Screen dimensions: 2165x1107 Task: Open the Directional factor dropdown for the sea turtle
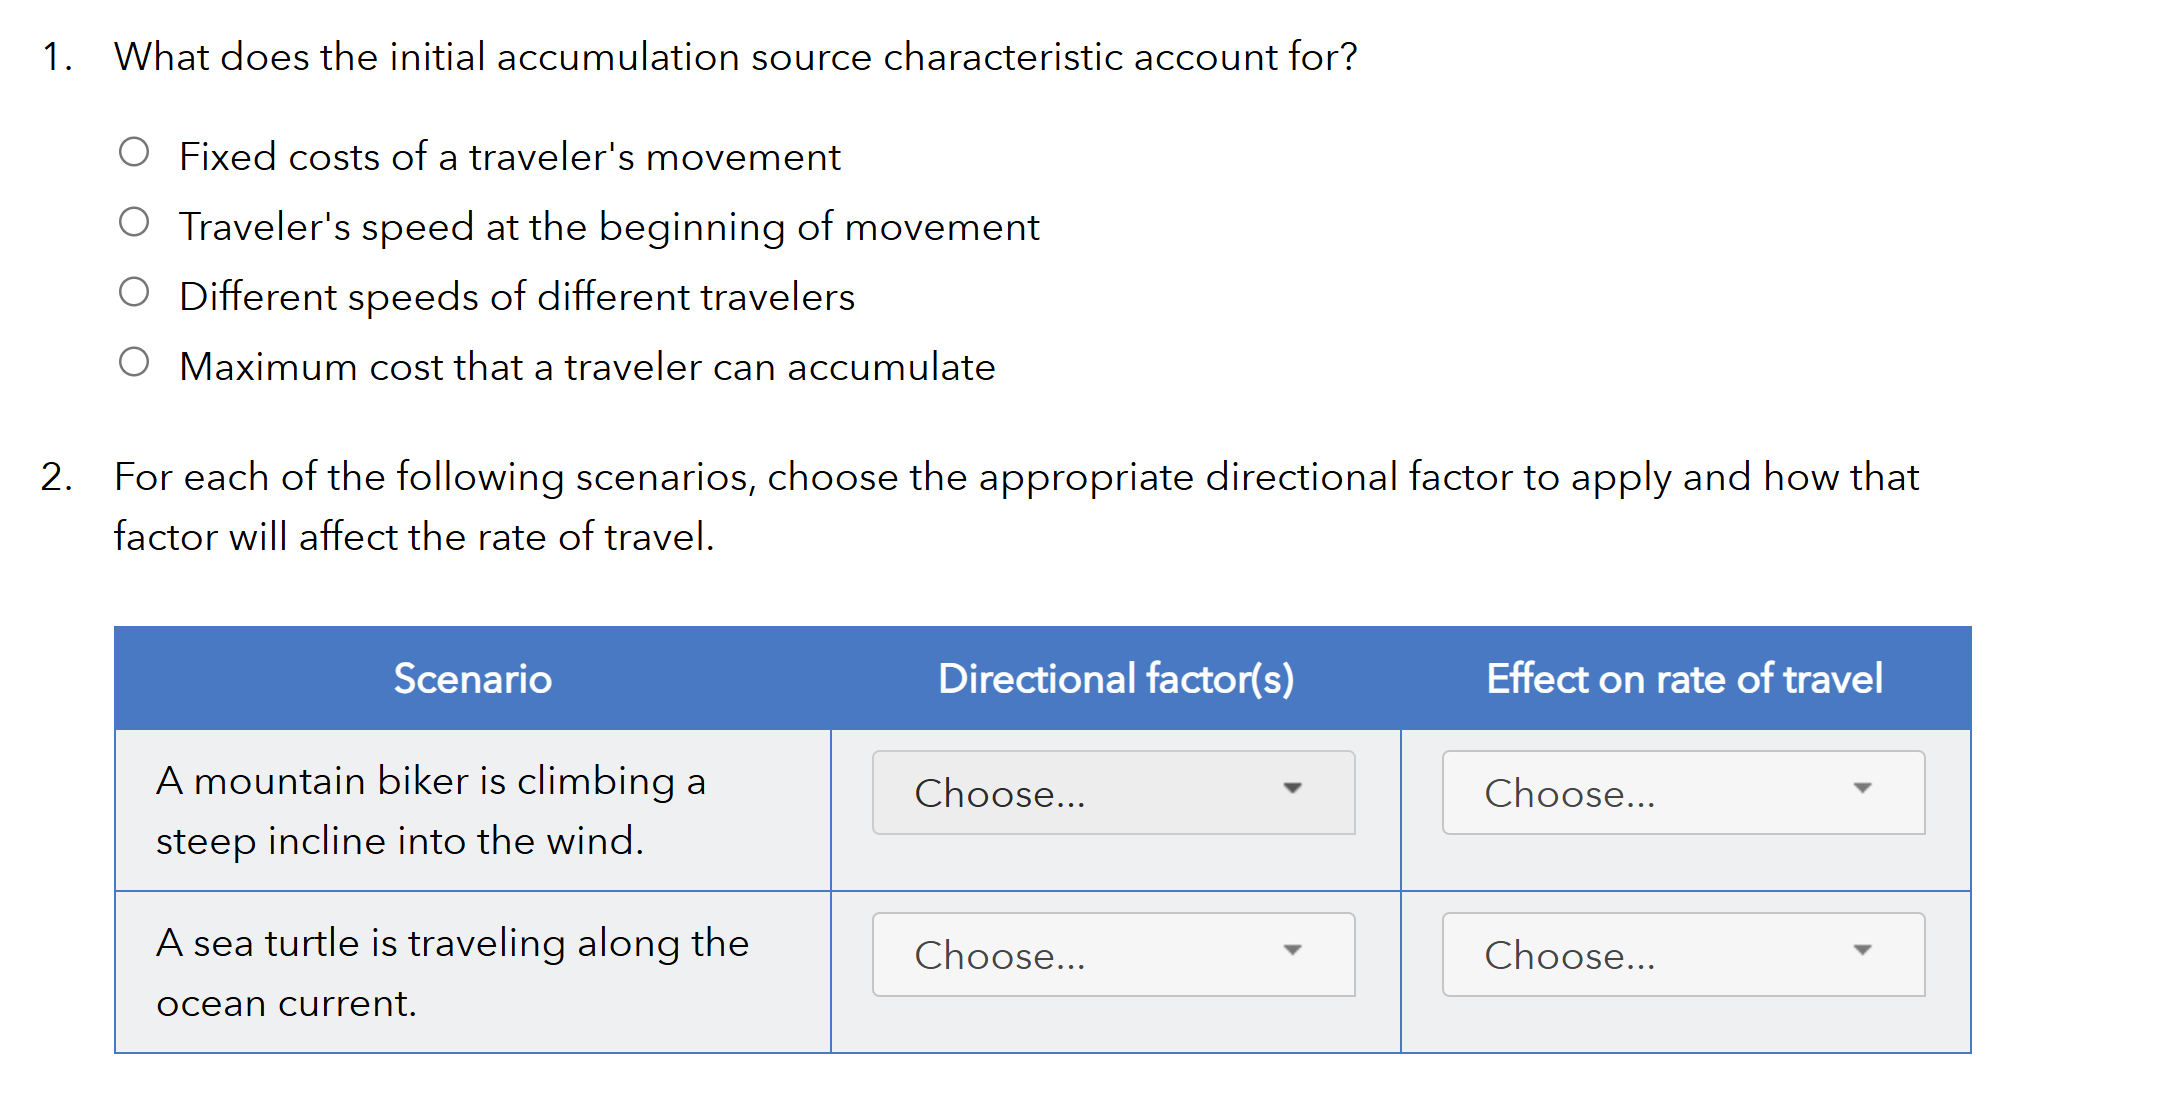pos(1112,954)
